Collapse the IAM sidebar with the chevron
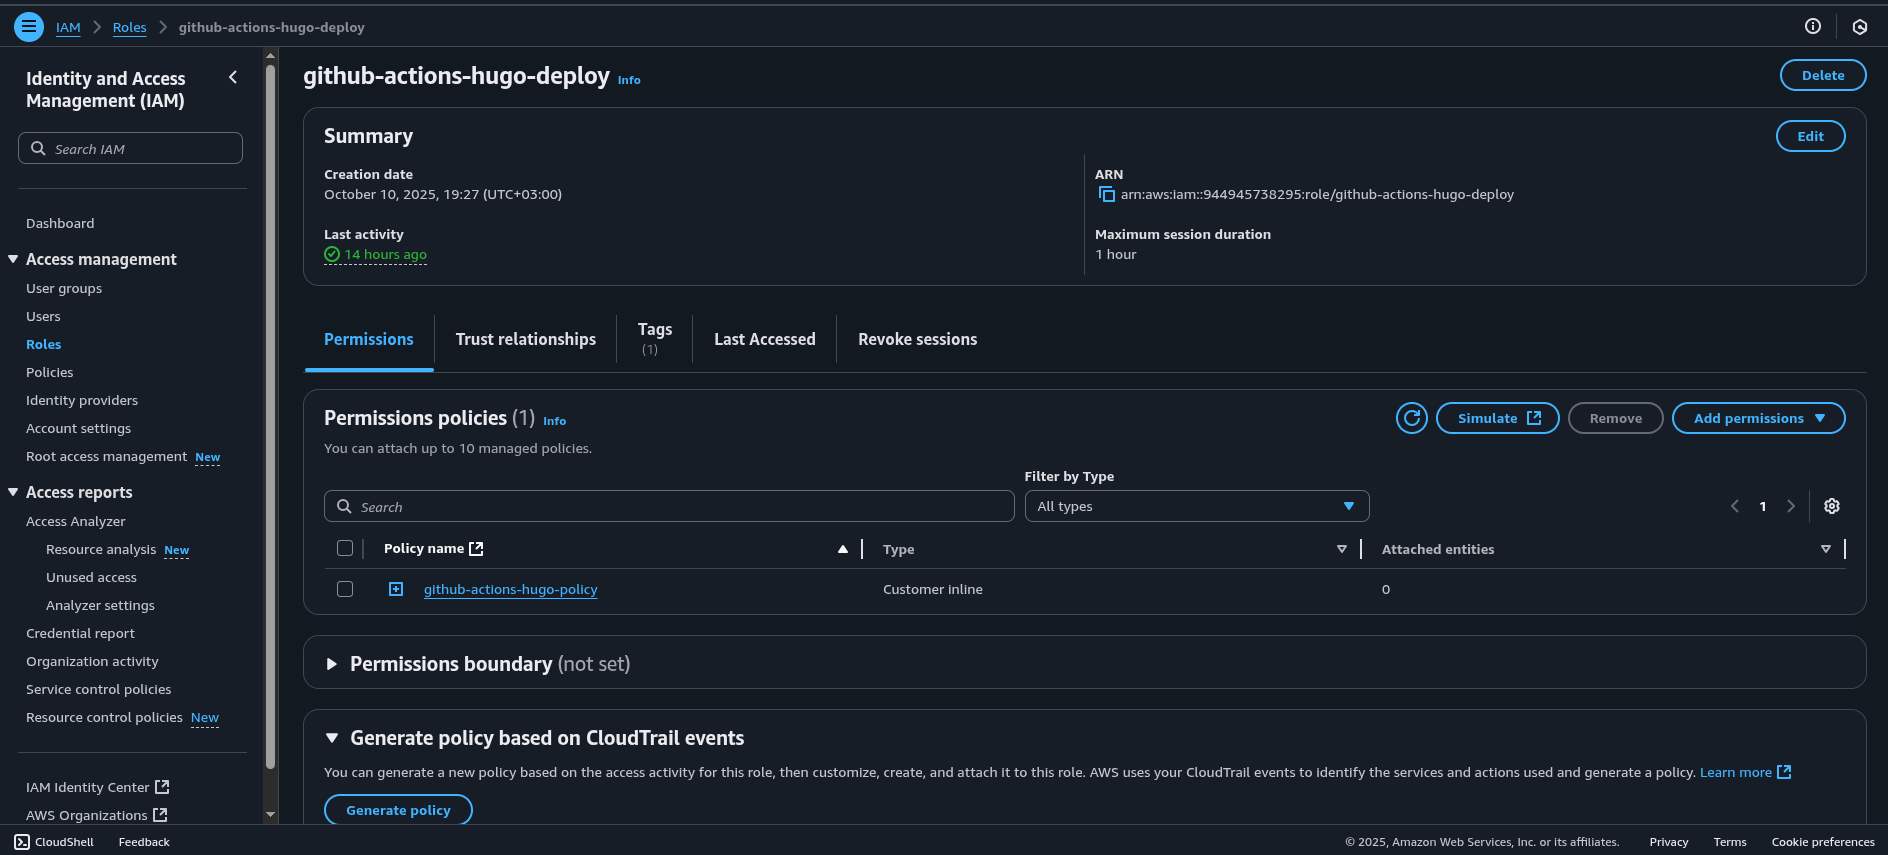 pos(233,78)
